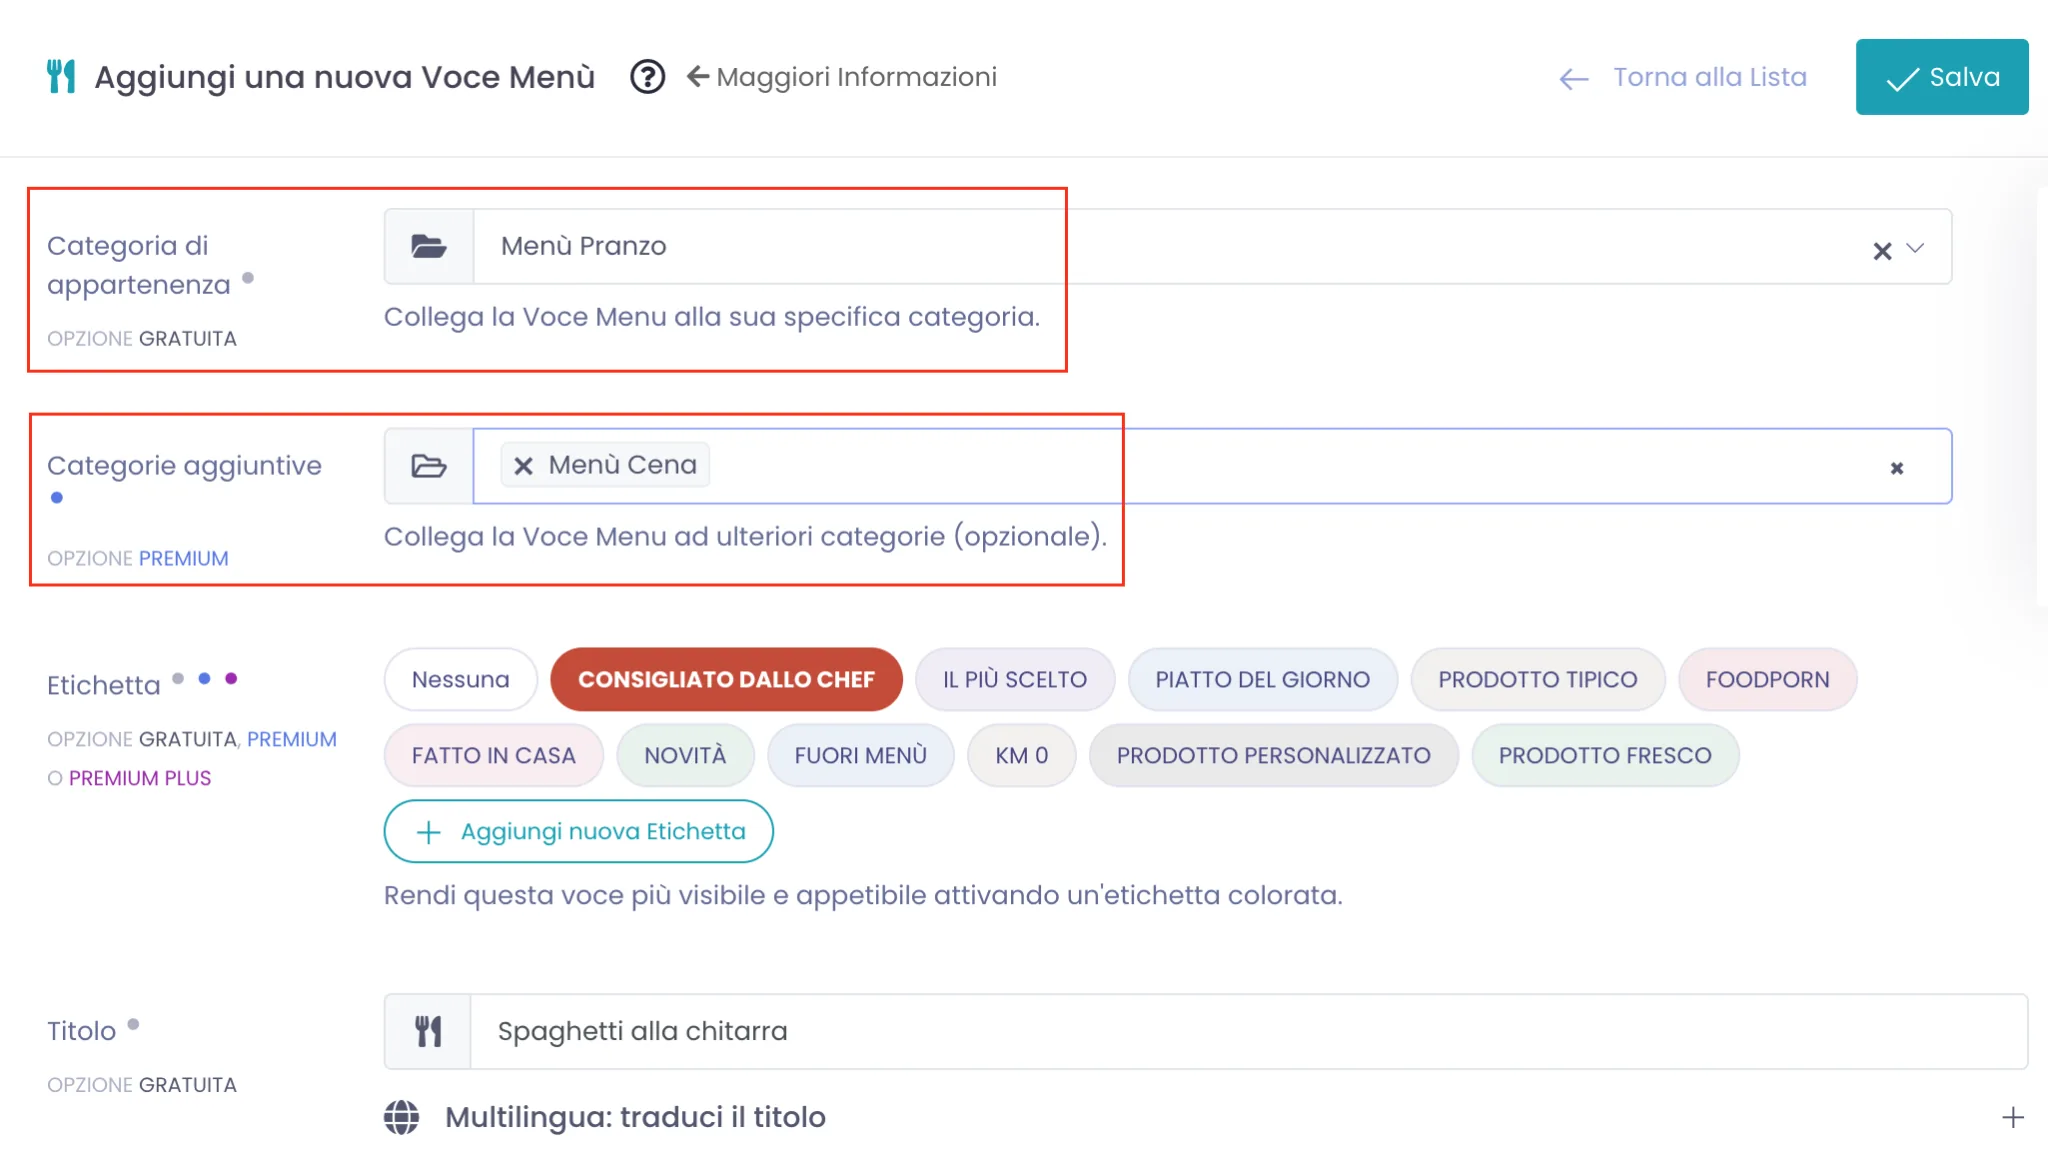
Task: Click the help question mark icon
Action: coord(647,77)
